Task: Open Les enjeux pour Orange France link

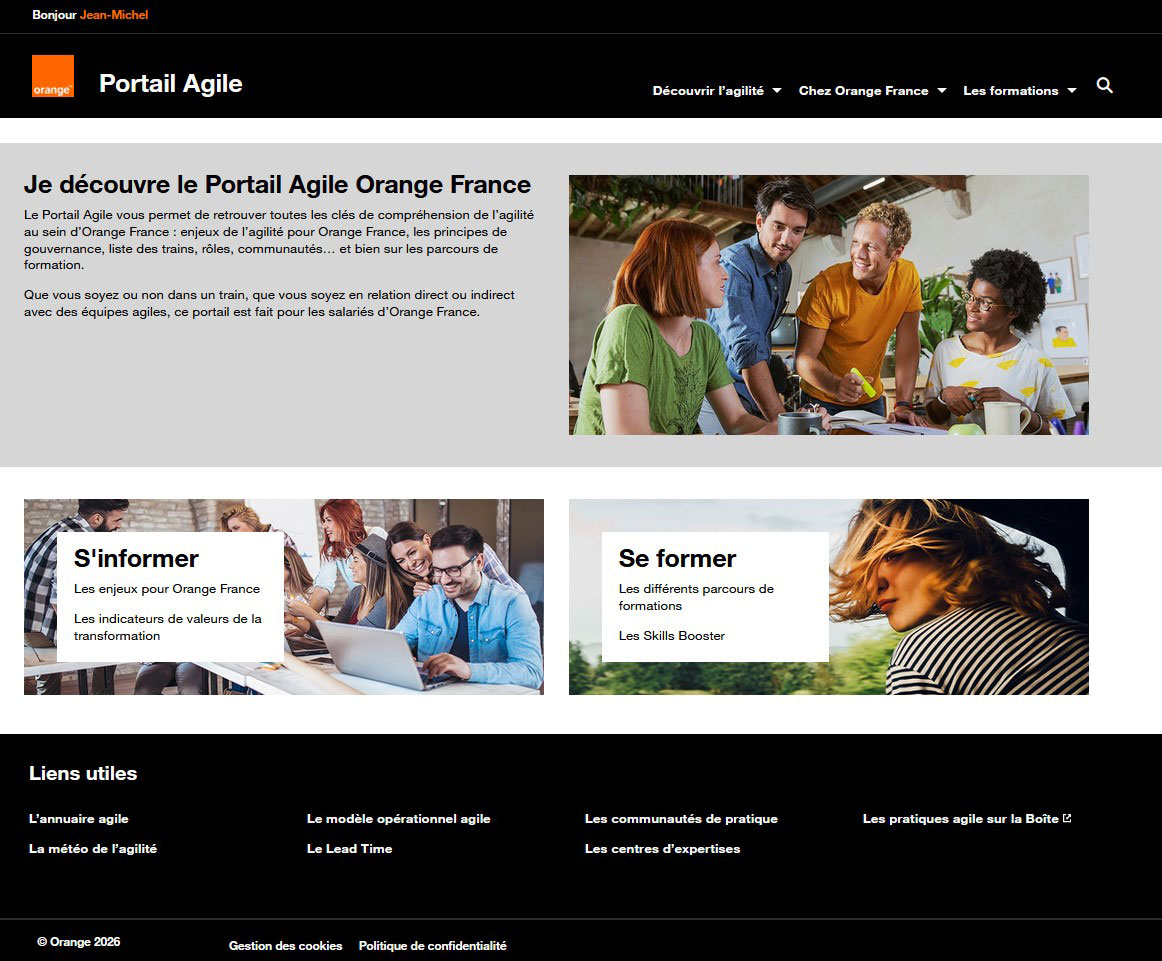Action: point(167,589)
